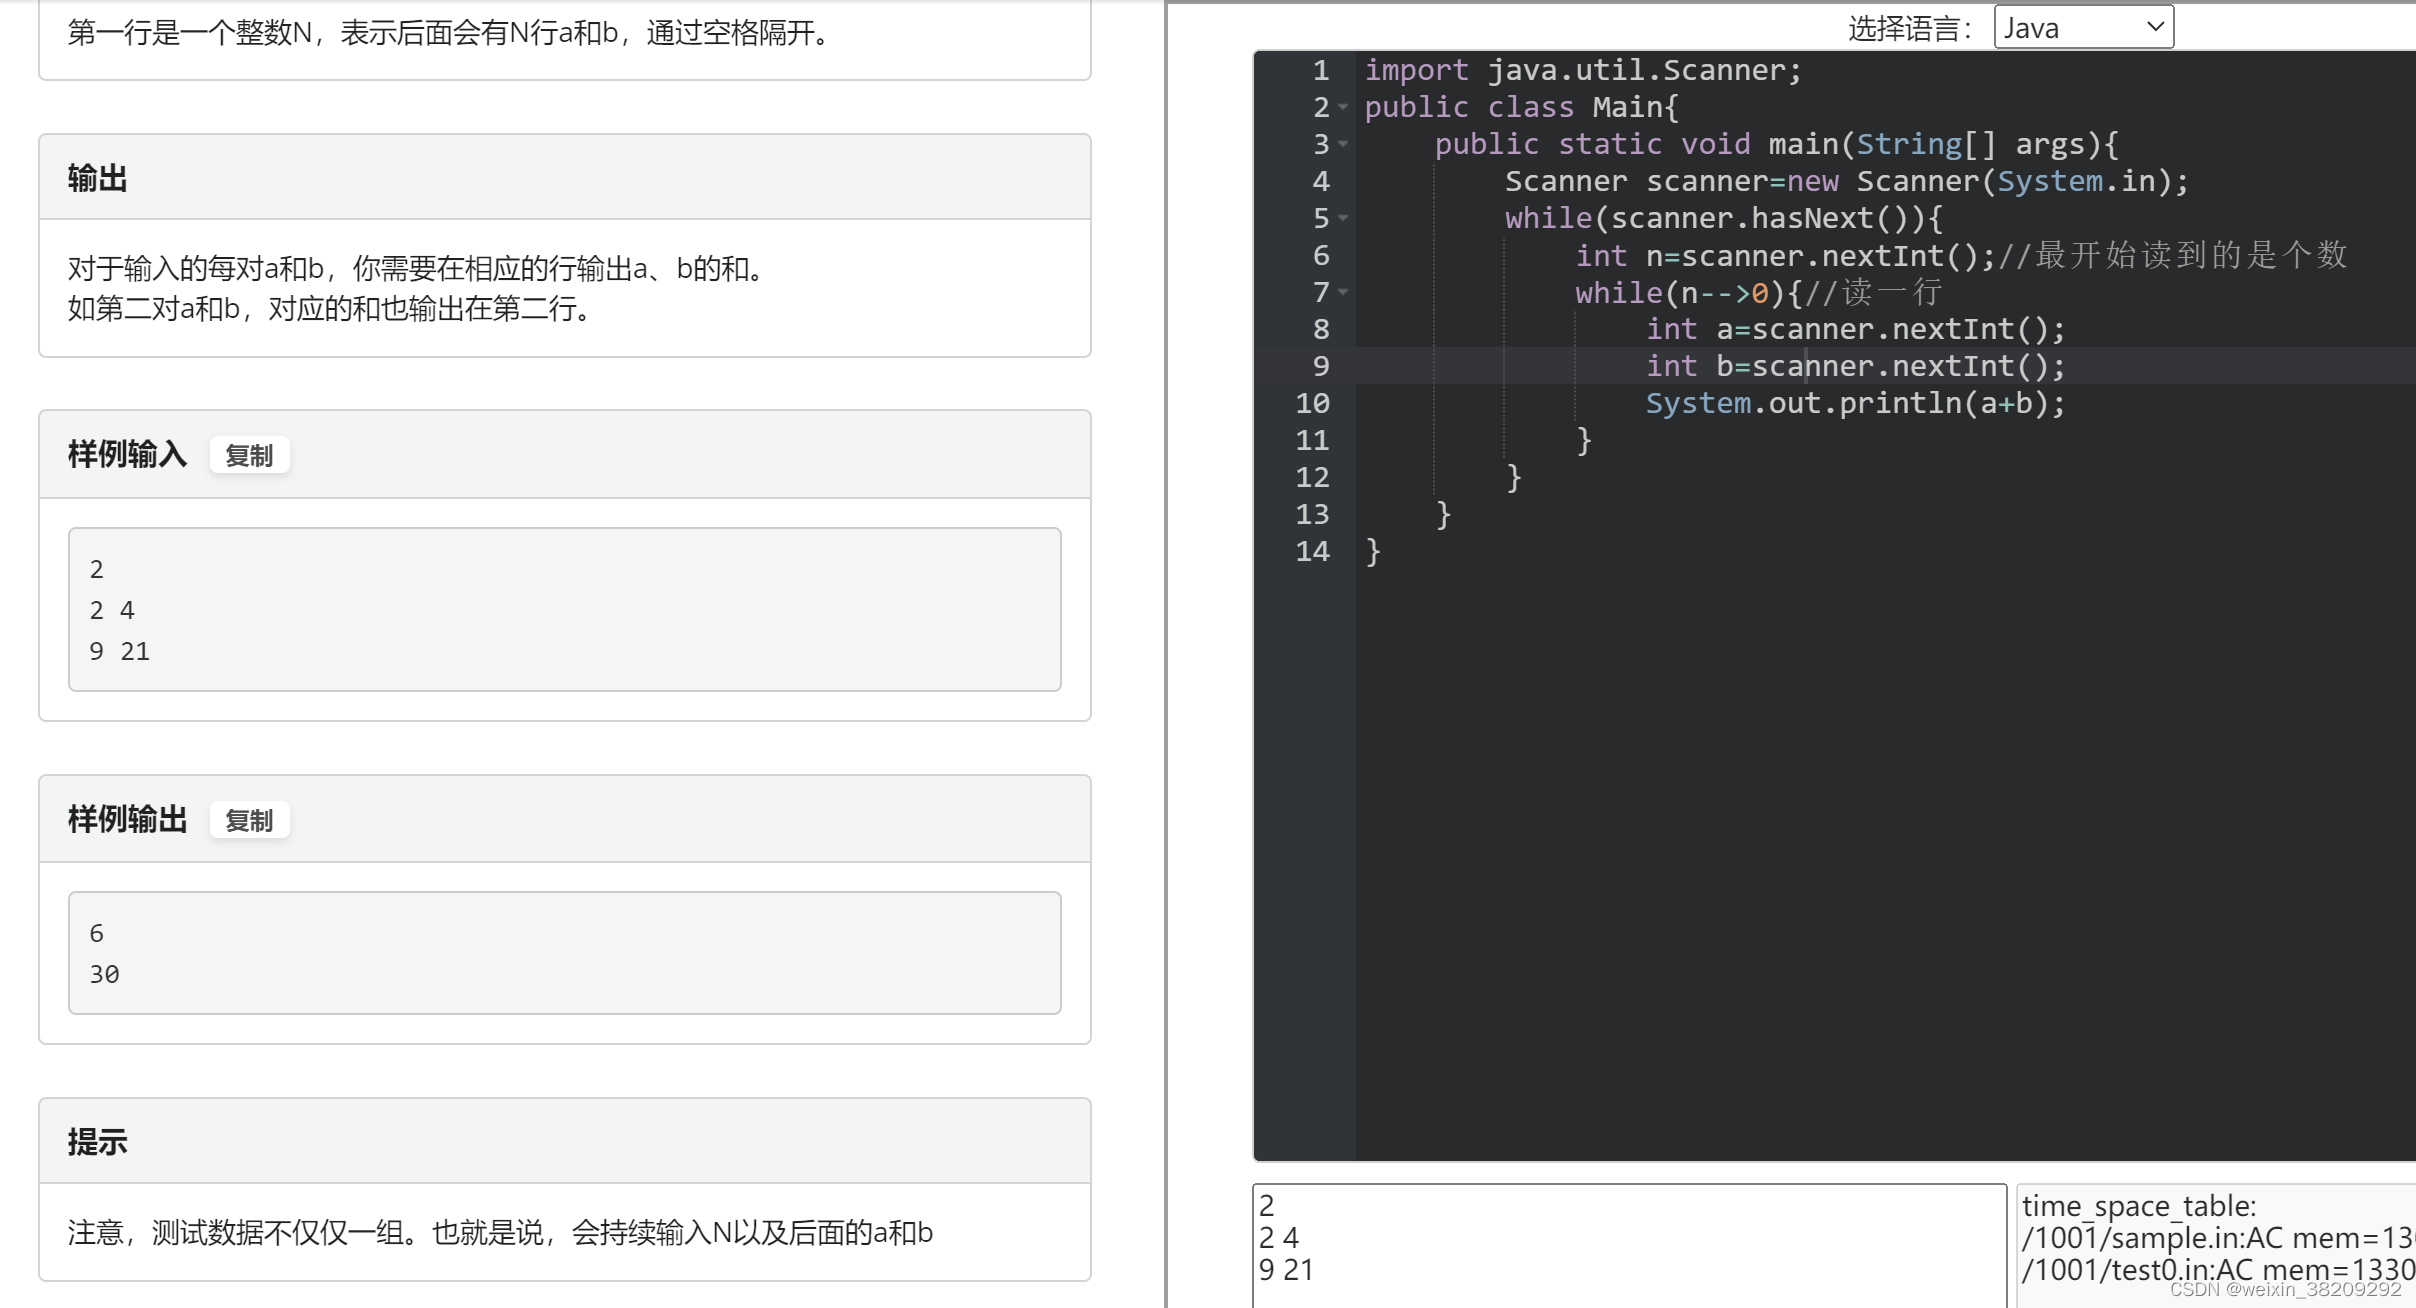Copy the sample output (复制 next to 样例输出)
2416x1308 pixels.
click(249, 821)
